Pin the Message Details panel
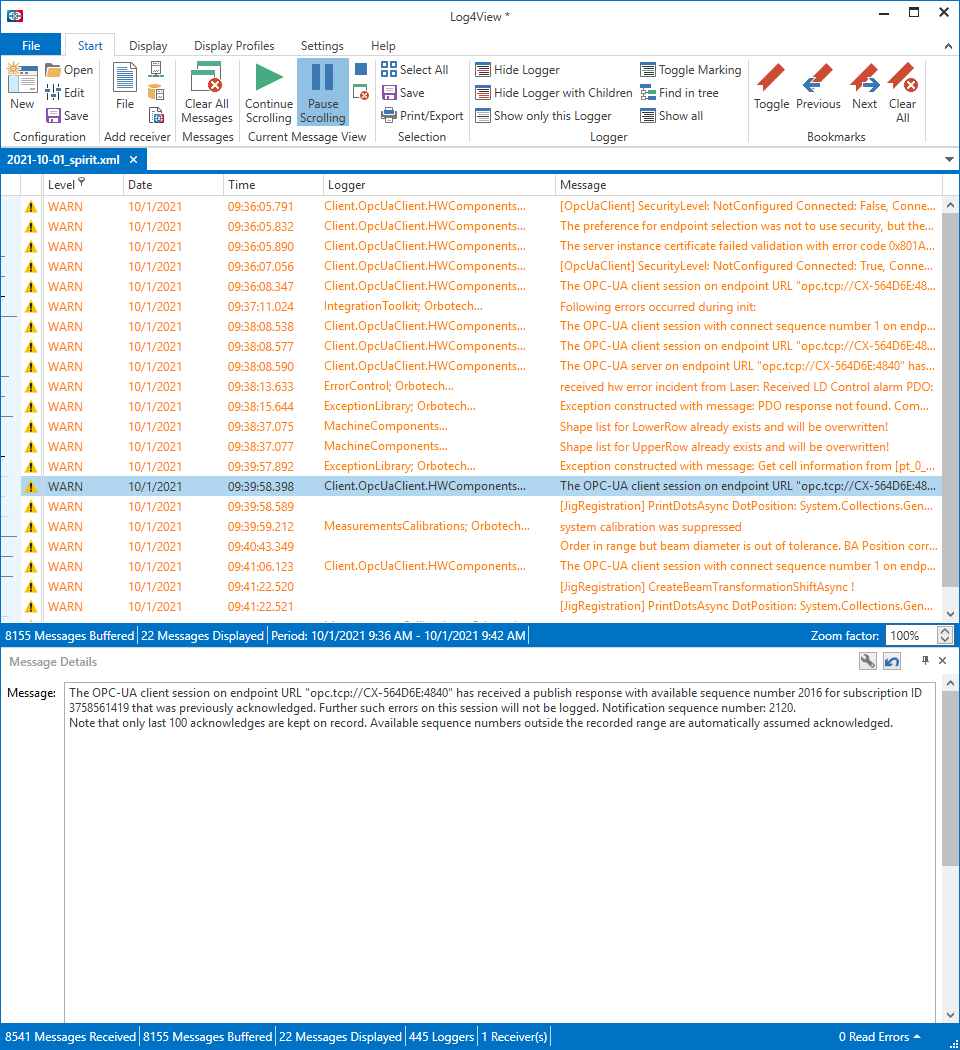960x1050 pixels. tap(925, 660)
